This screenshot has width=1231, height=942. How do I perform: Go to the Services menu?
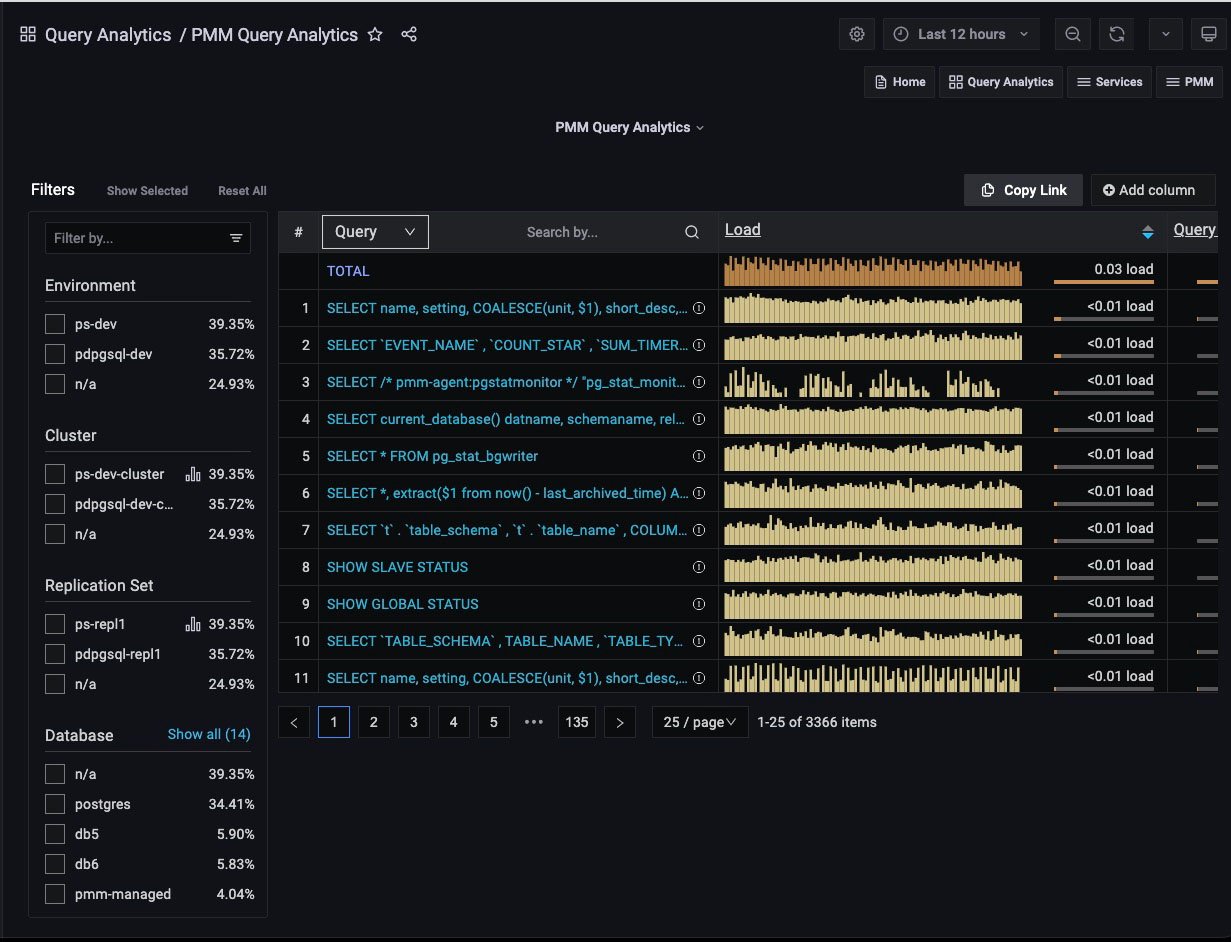click(x=1109, y=82)
